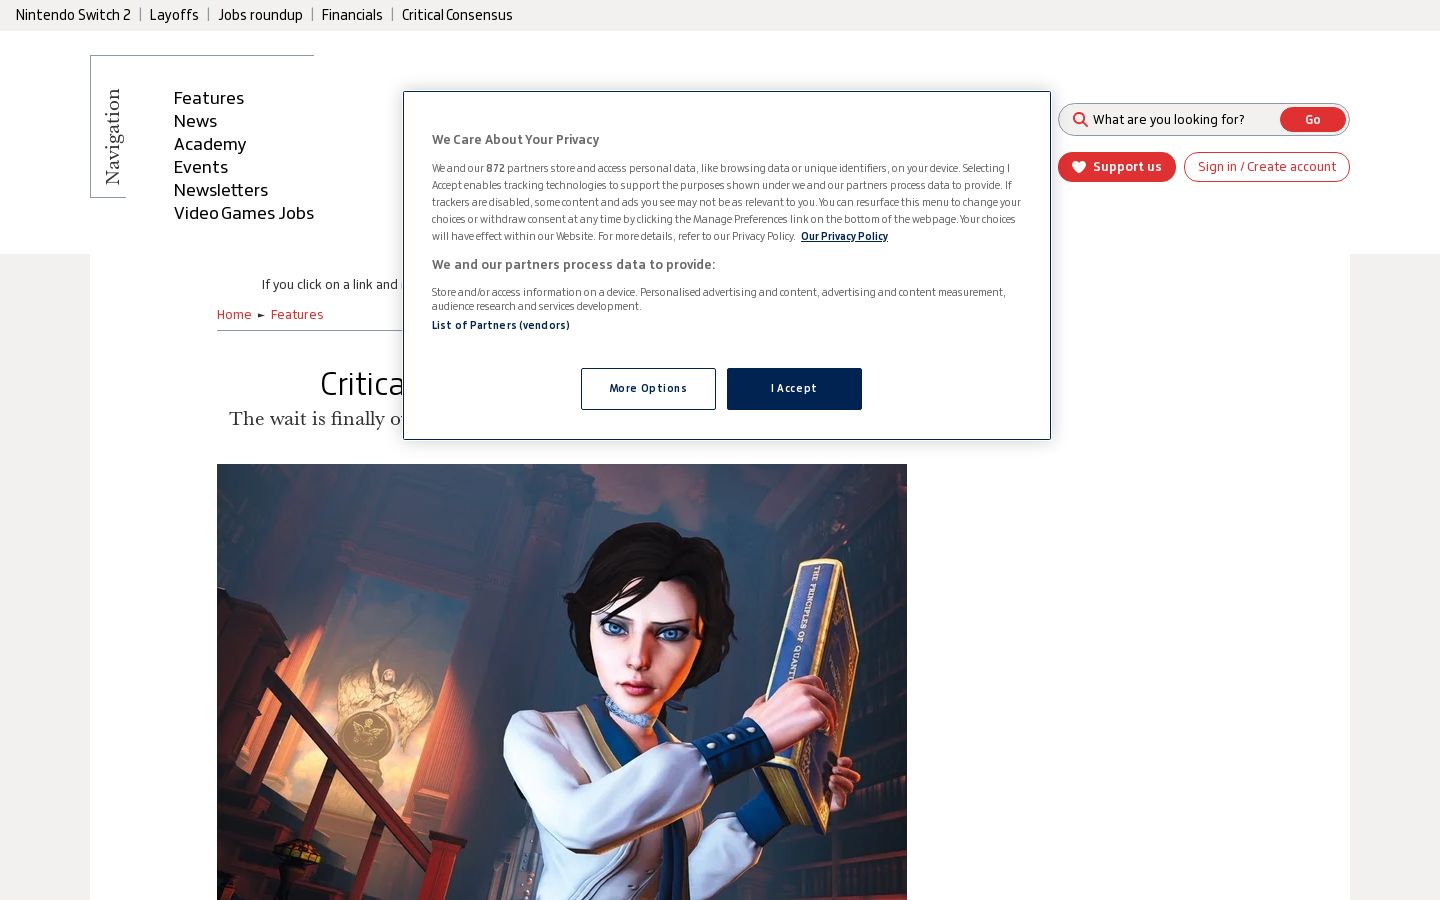Click the vertical Navigation label

point(113,136)
